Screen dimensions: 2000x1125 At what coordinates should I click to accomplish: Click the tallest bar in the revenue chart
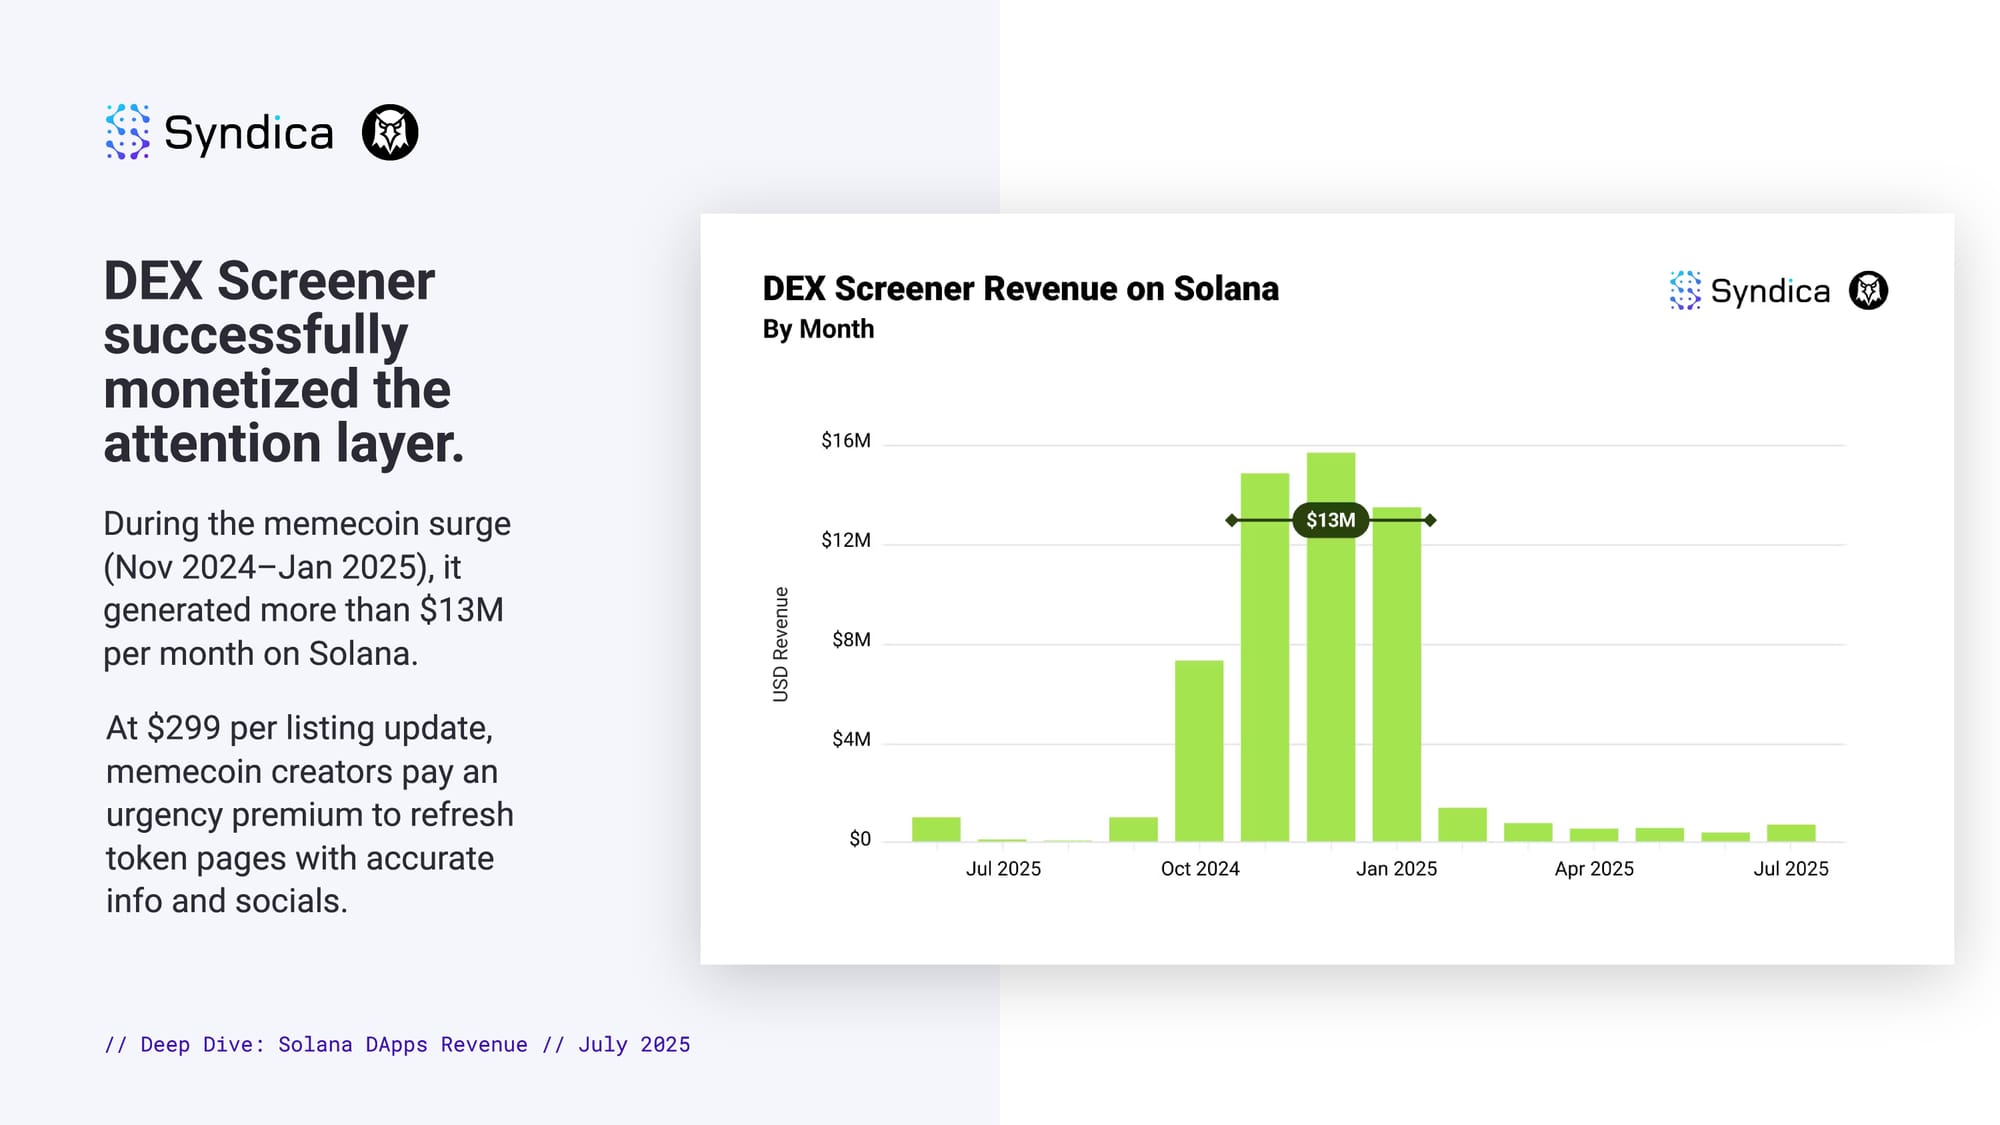click(x=1331, y=647)
